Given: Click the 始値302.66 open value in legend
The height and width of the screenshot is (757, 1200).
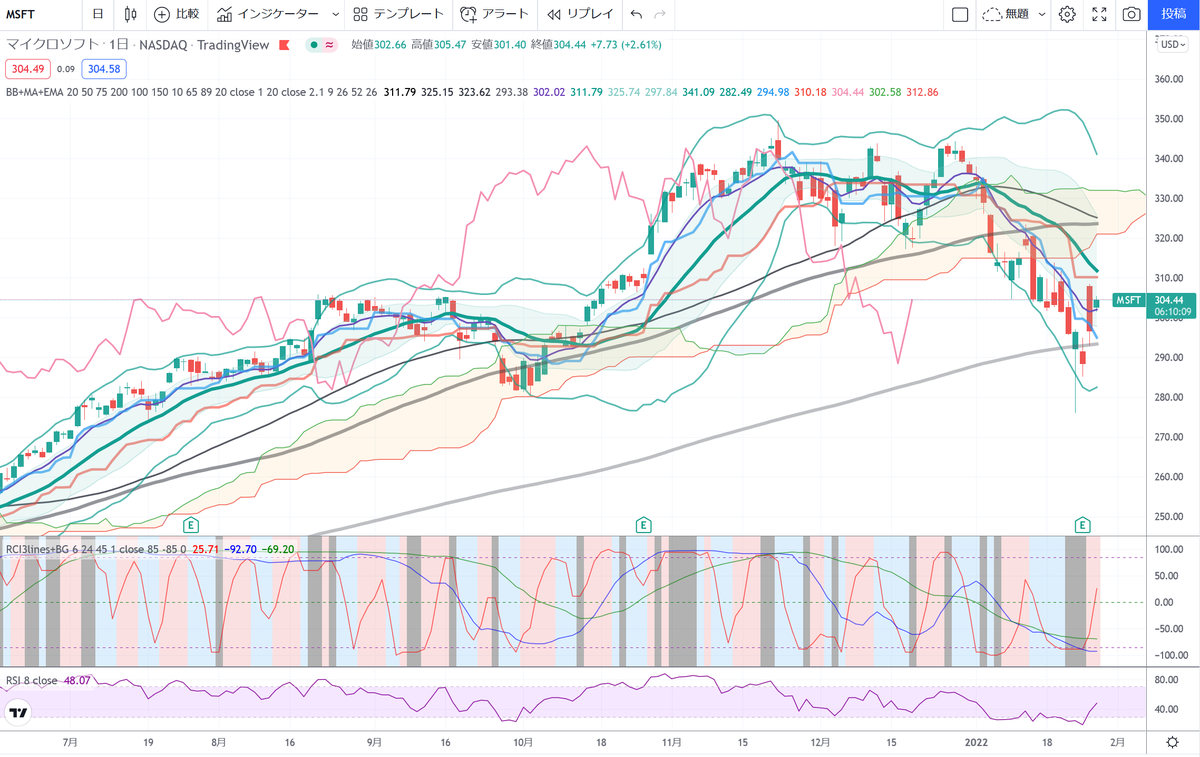Looking at the screenshot, I should click(379, 45).
